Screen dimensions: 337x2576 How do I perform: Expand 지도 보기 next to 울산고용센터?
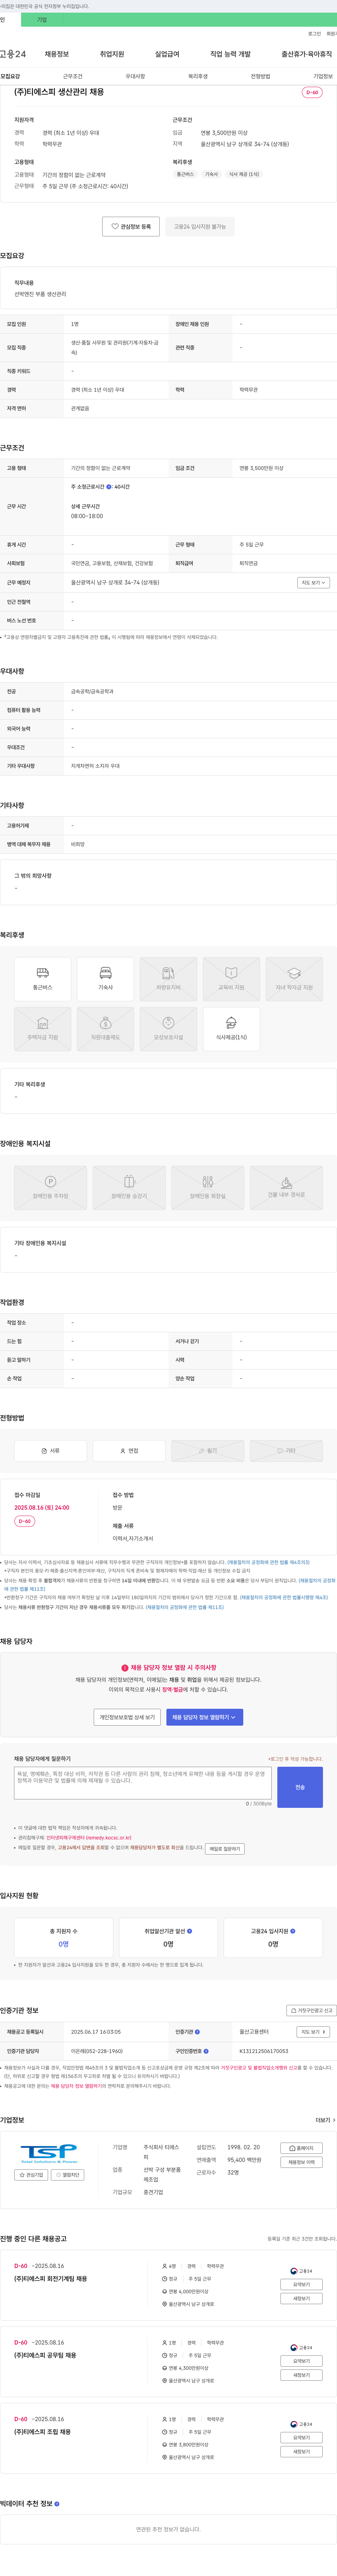pyautogui.click(x=313, y=2032)
